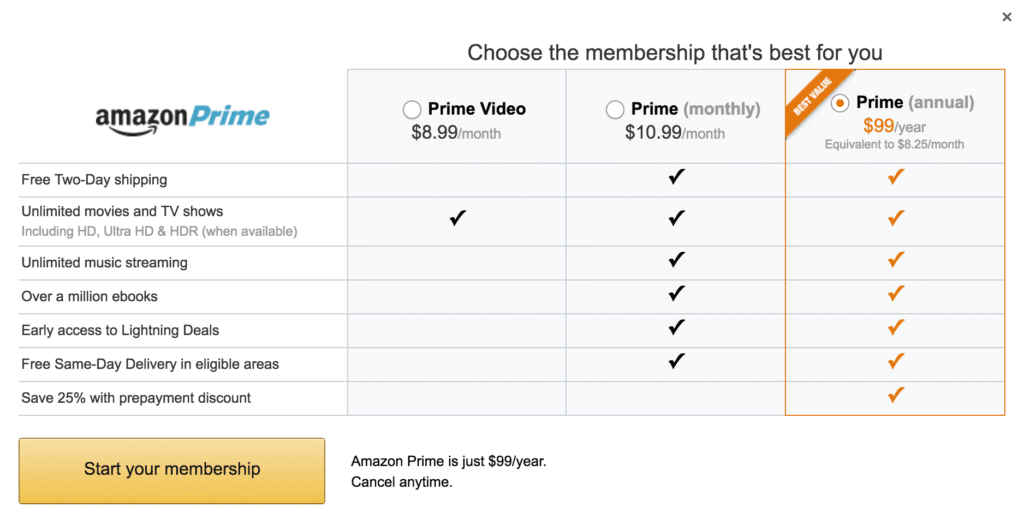
Task: Click the $99/year annual price text
Action: [894, 126]
